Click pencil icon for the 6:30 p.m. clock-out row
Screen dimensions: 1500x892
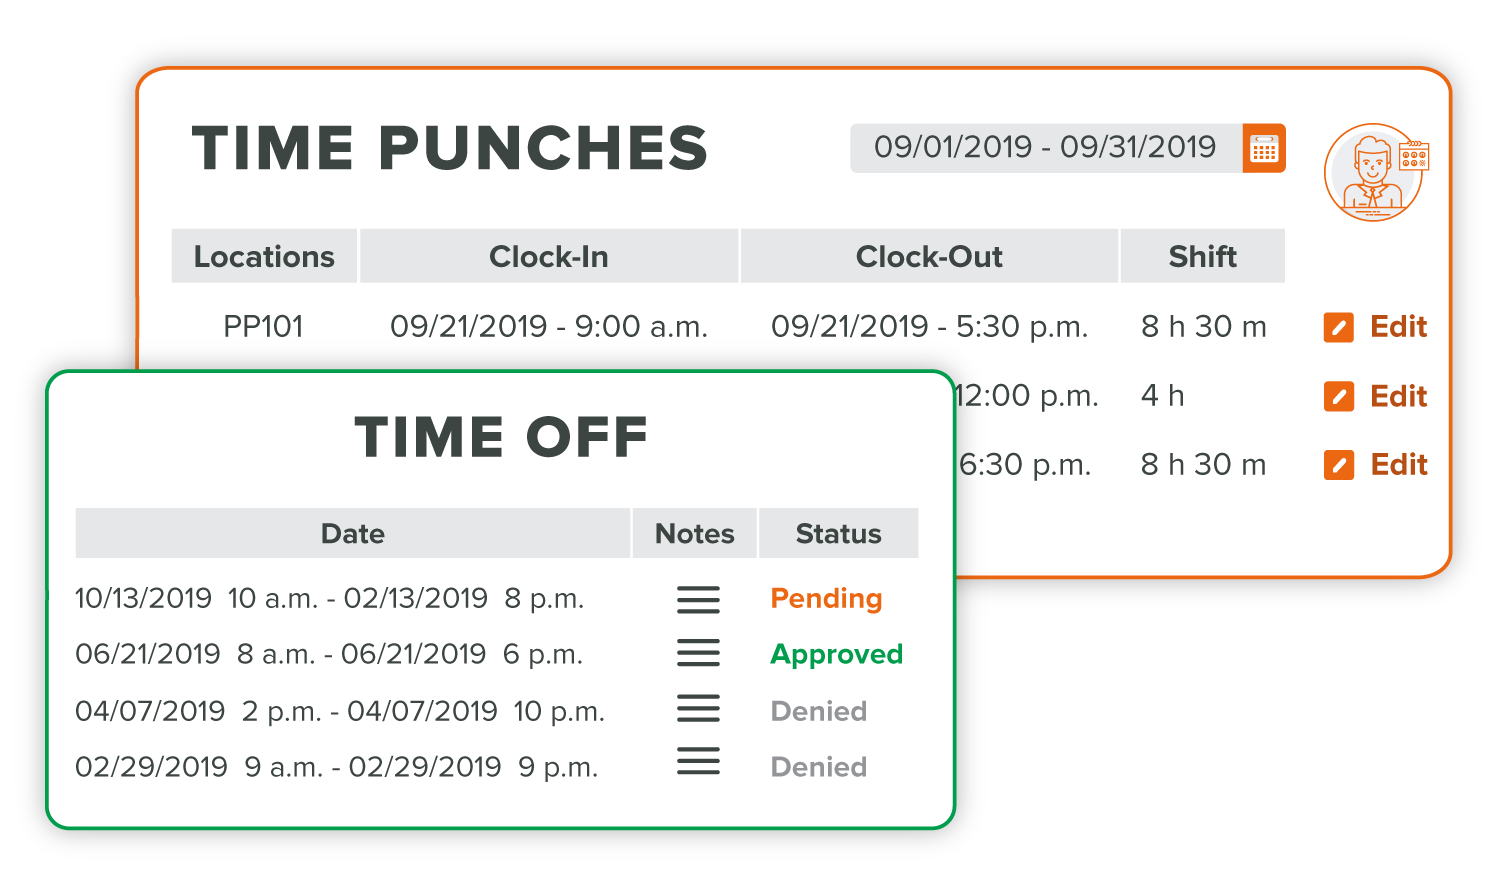tap(1339, 465)
